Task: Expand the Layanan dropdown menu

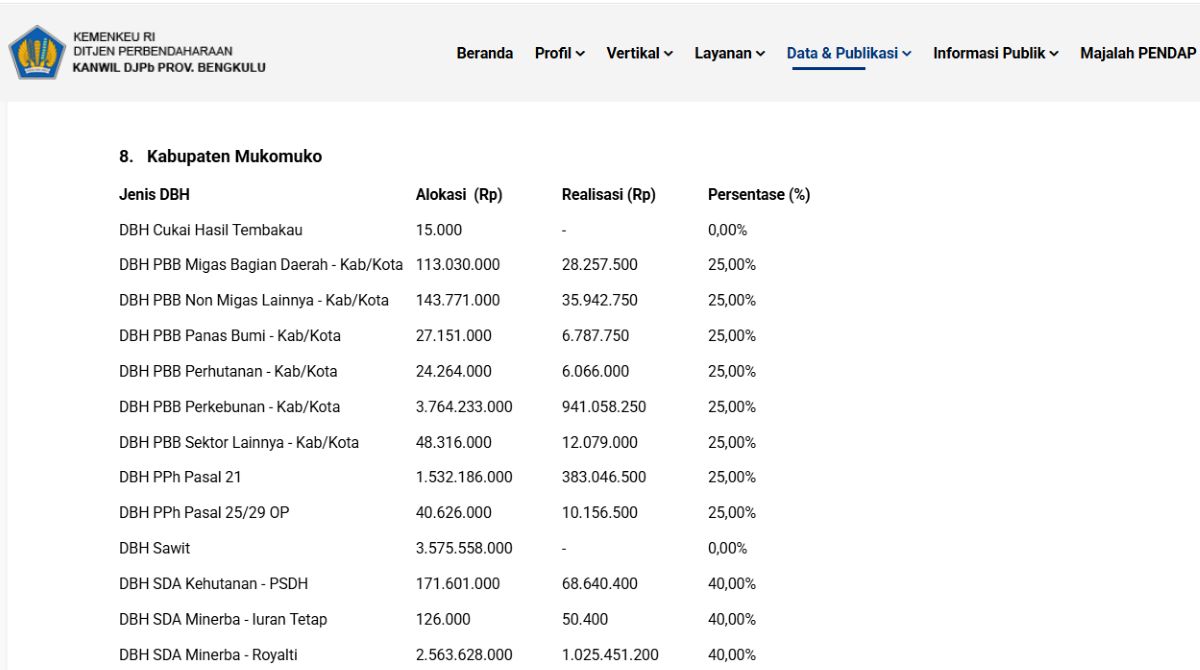Action: pos(730,53)
